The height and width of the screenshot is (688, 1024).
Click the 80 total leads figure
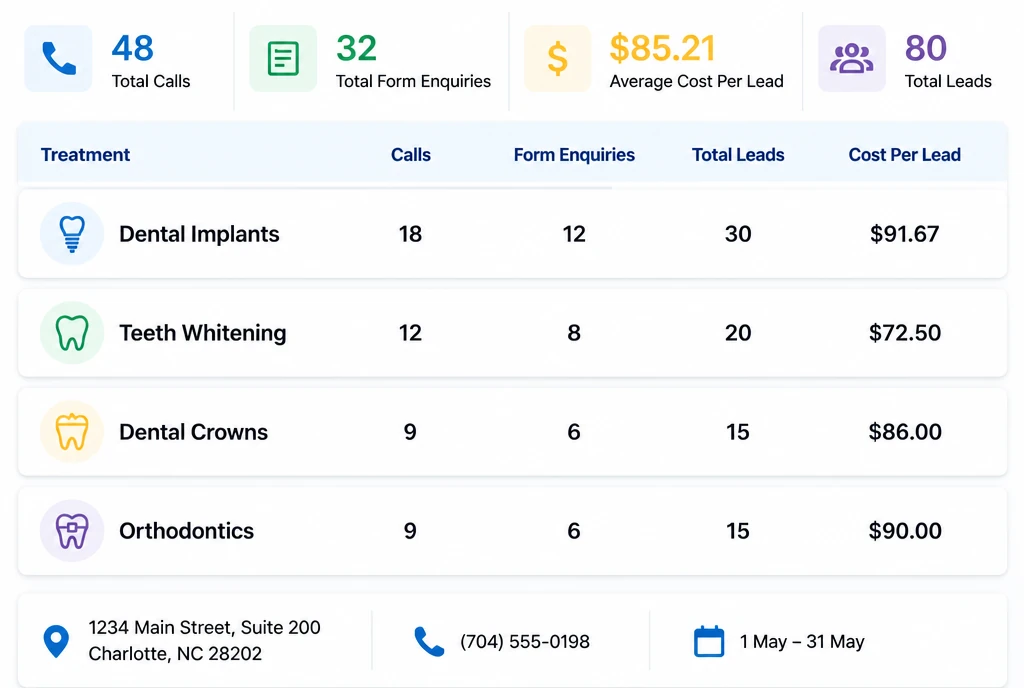(x=925, y=48)
